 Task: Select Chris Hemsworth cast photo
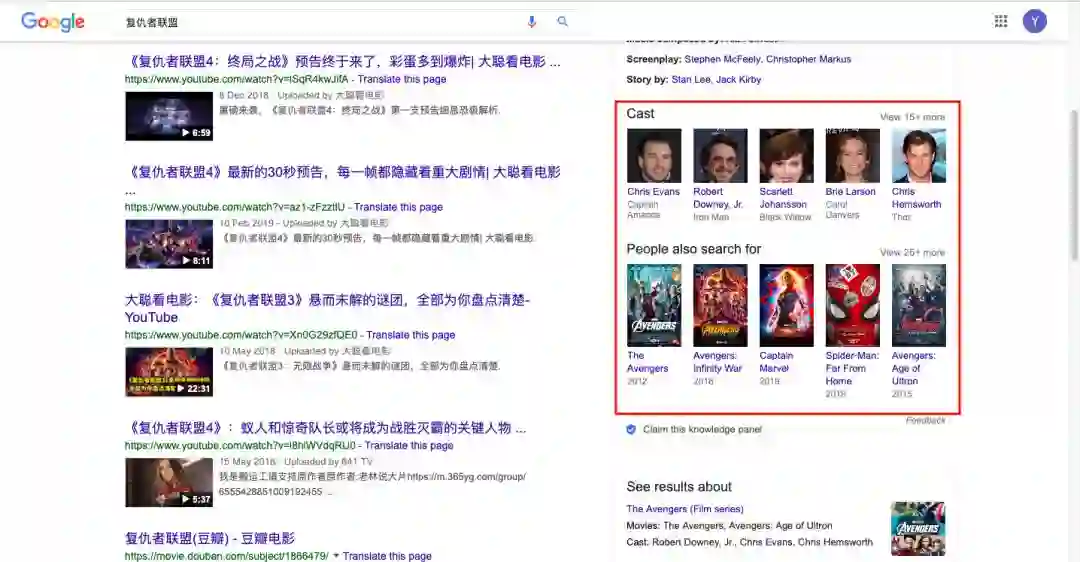(x=919, y=156)
